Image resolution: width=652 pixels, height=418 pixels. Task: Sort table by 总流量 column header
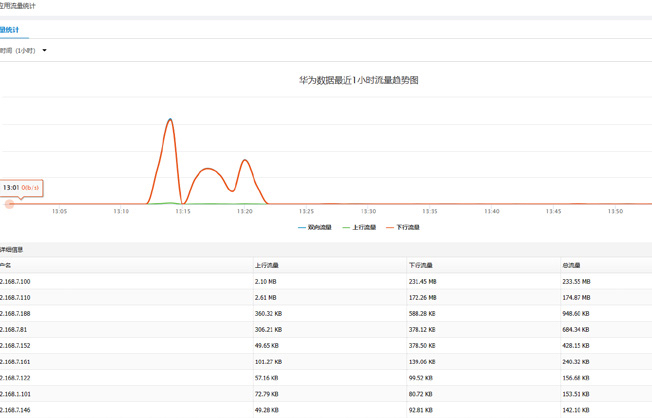(571, 266)
